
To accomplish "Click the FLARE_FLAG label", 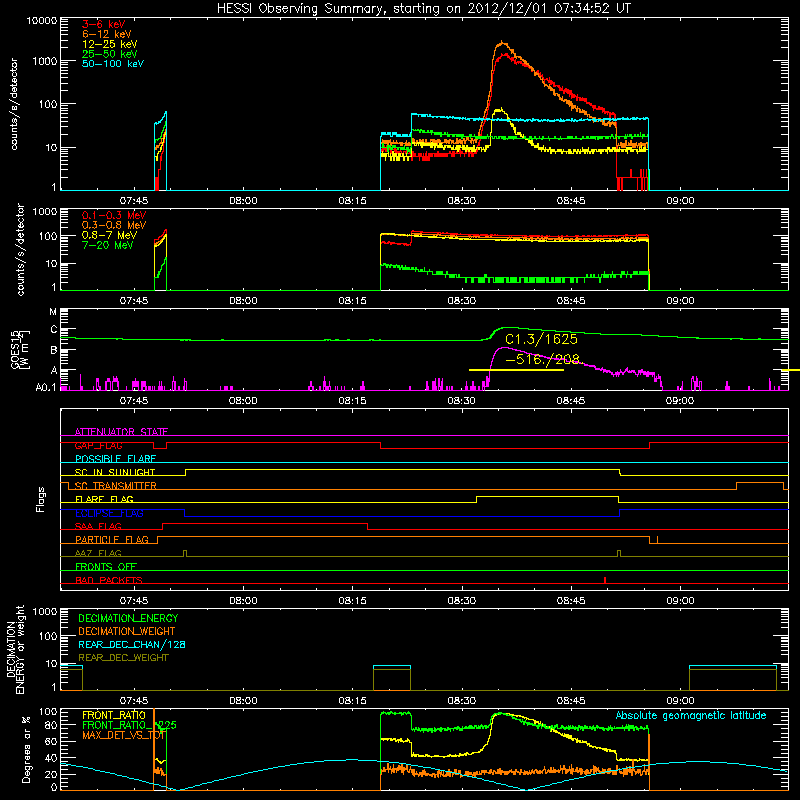I will [x=104, y=499].
